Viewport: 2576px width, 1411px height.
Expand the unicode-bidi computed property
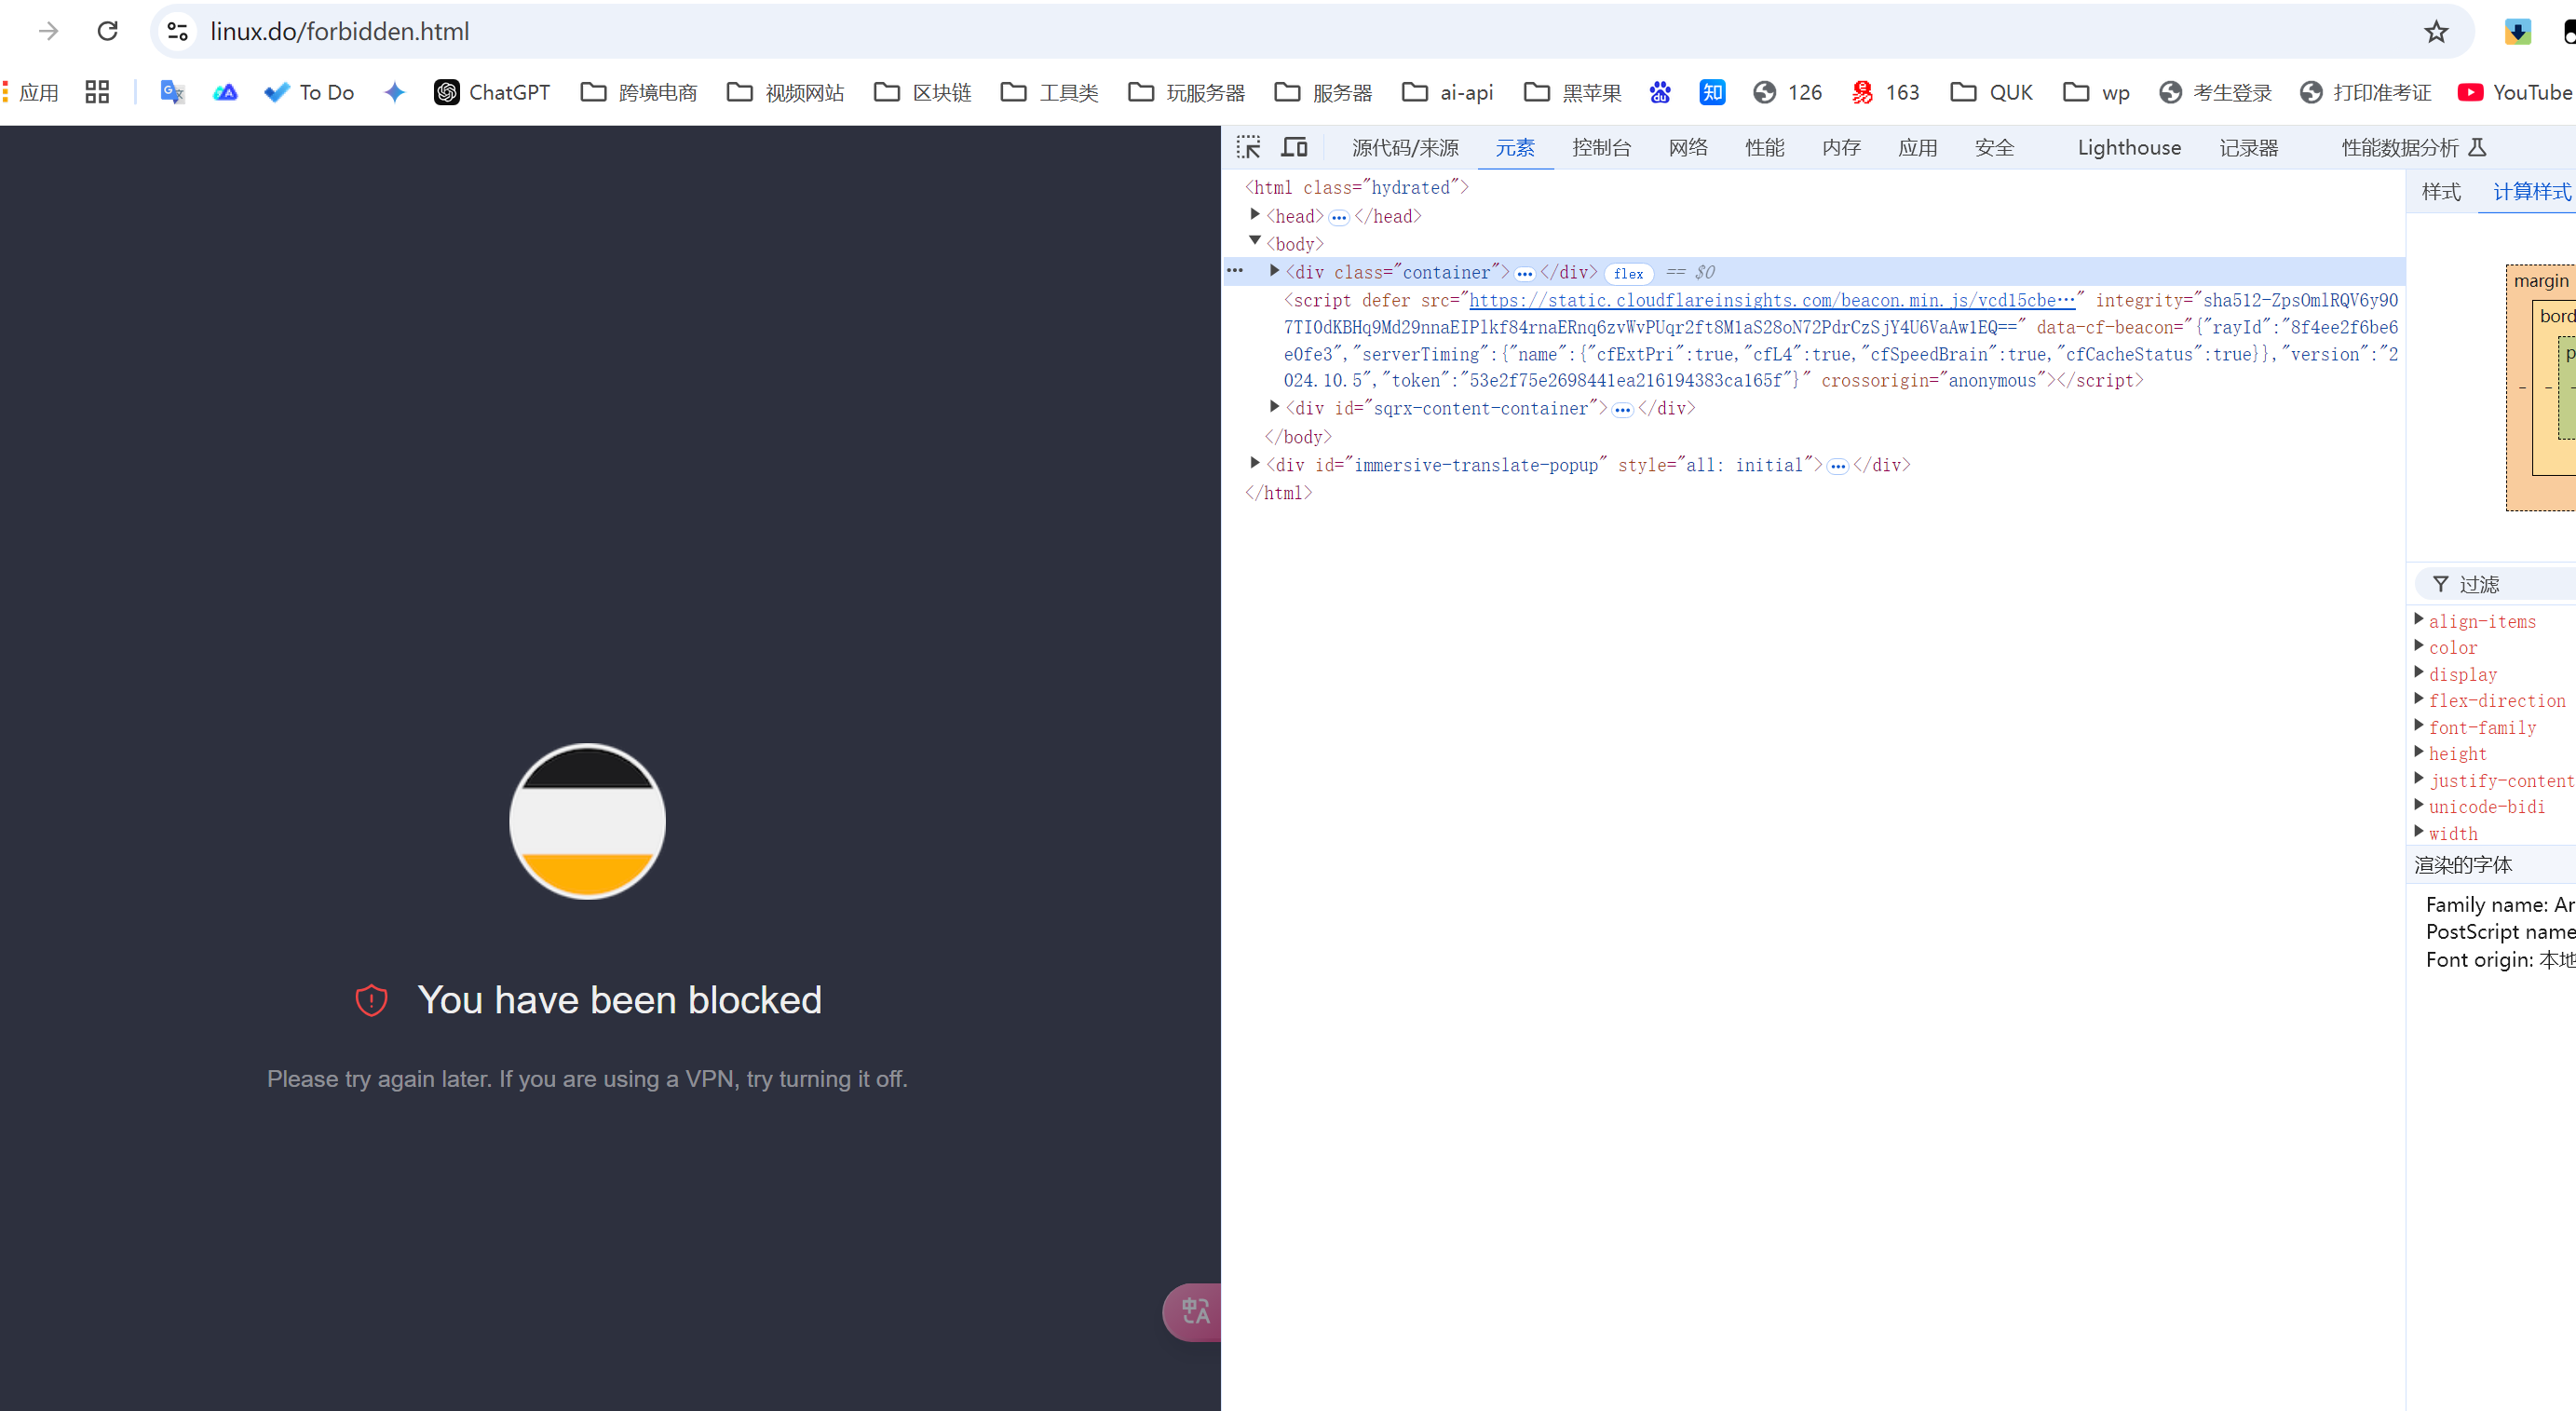pos(2419,804)
